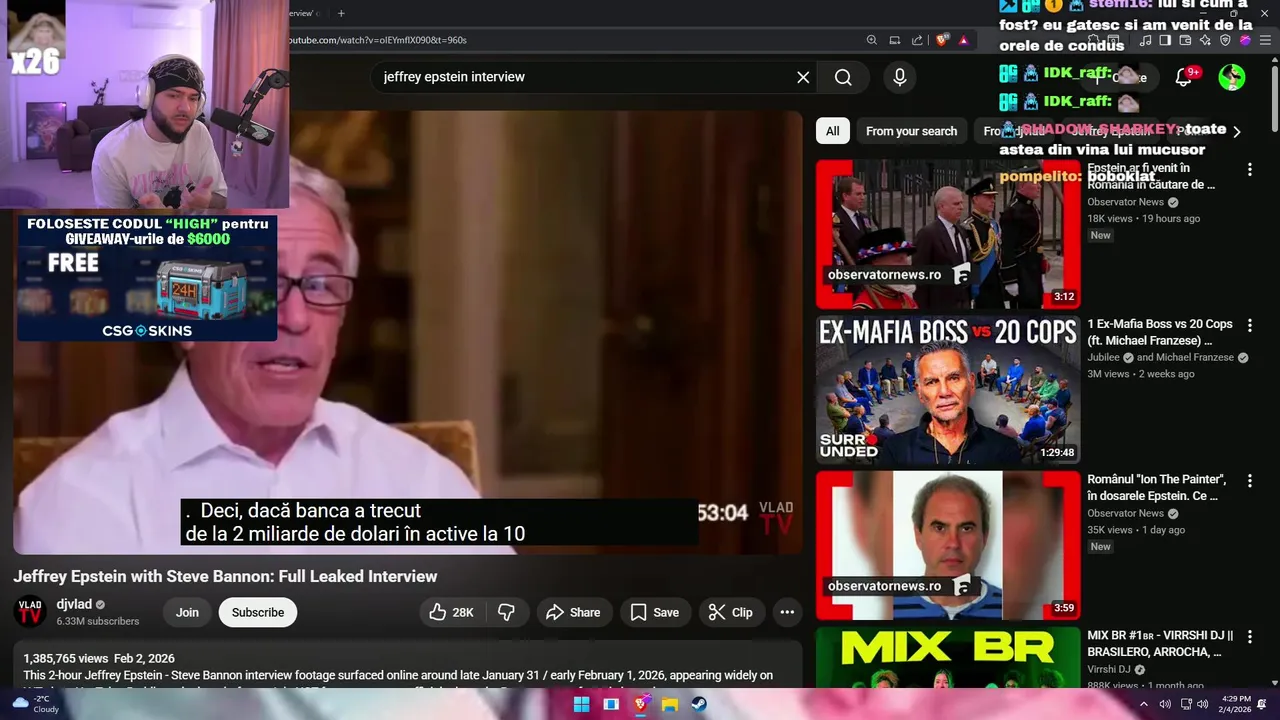Like the video with thumbs up
The image size is (1280, 720).
(450, 612)
